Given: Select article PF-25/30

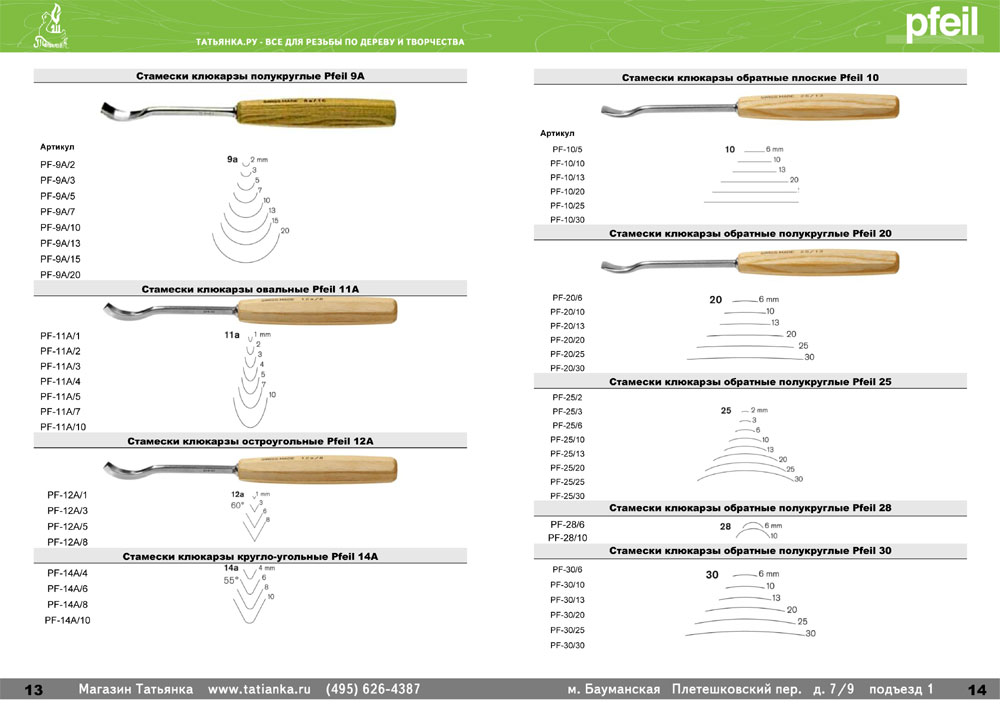Looking at the screenshot, I should [x=567, y=496].
